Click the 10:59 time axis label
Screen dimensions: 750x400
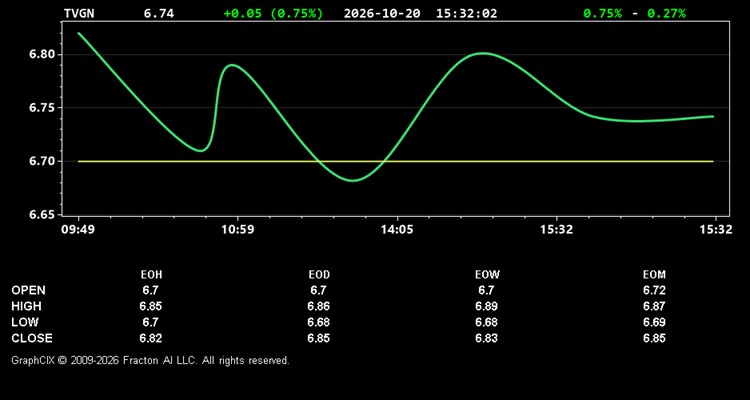[238, 230]
